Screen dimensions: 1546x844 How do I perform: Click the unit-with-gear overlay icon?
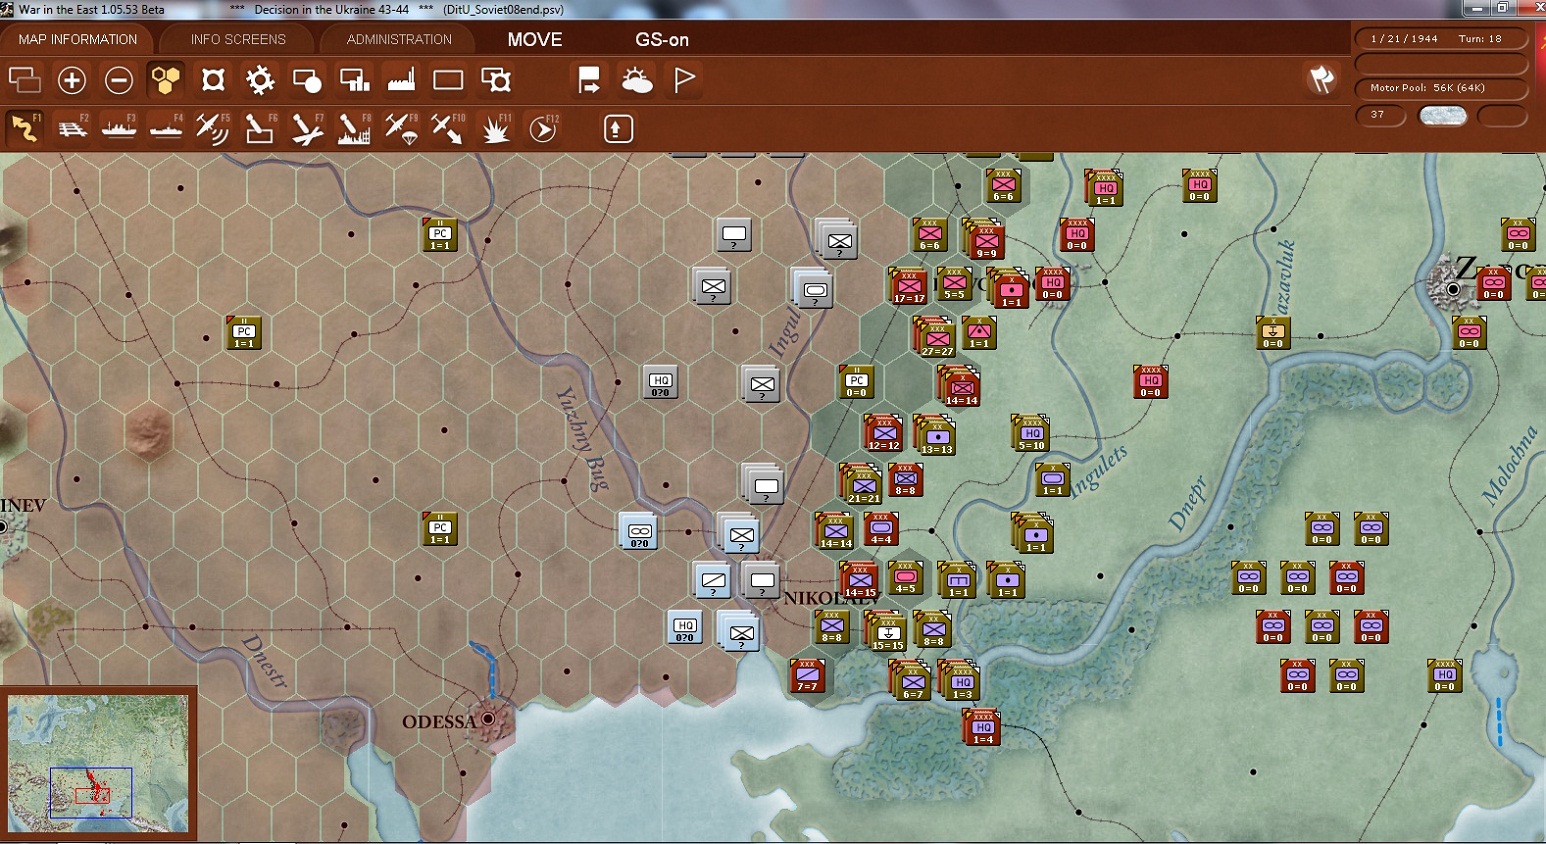pyautogui.click(x=496, y=80)
